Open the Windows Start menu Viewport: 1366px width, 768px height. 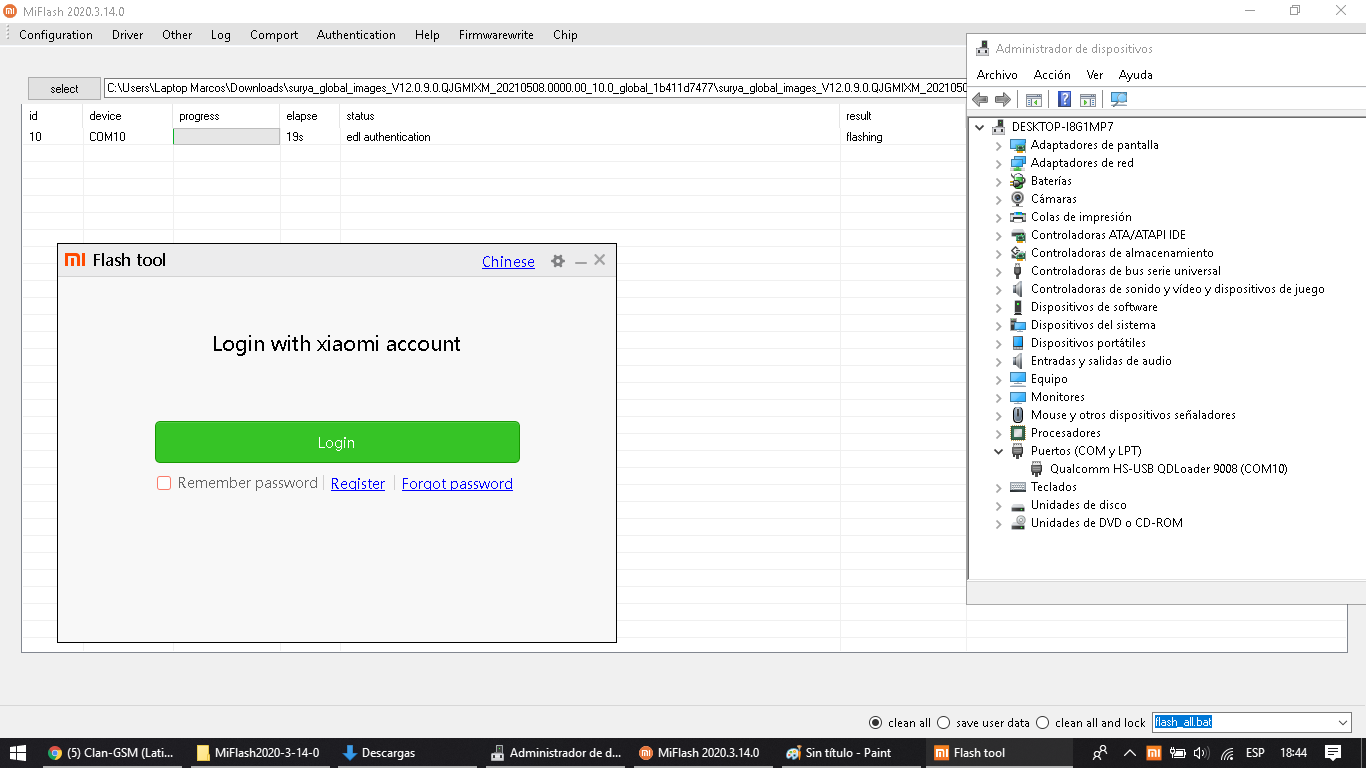pyautogui.click(x=18, y=752)
